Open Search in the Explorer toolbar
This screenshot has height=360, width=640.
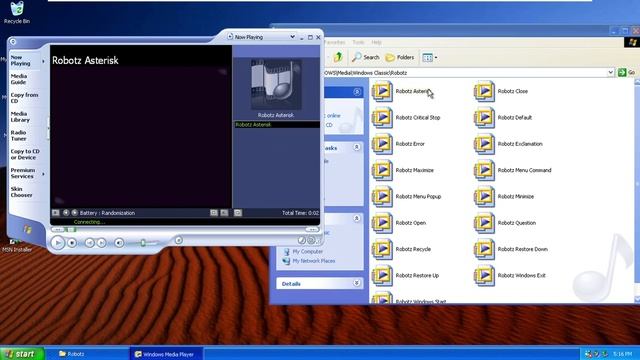[x=366, y=58]
